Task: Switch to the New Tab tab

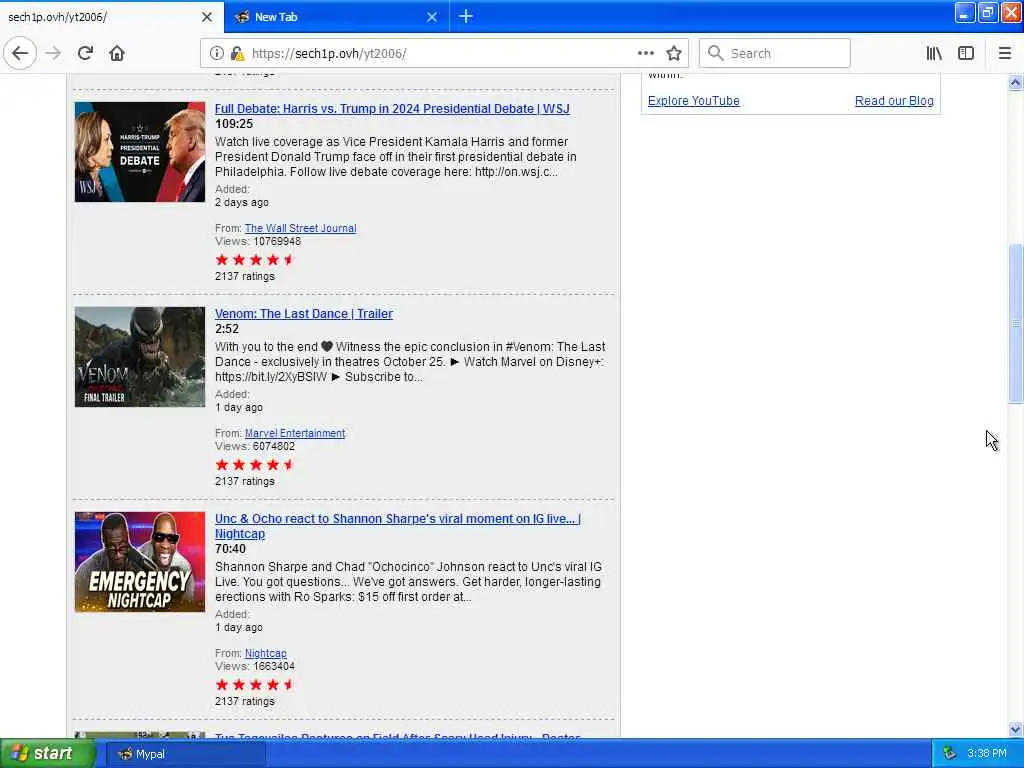Action: (x=336, y=17)
